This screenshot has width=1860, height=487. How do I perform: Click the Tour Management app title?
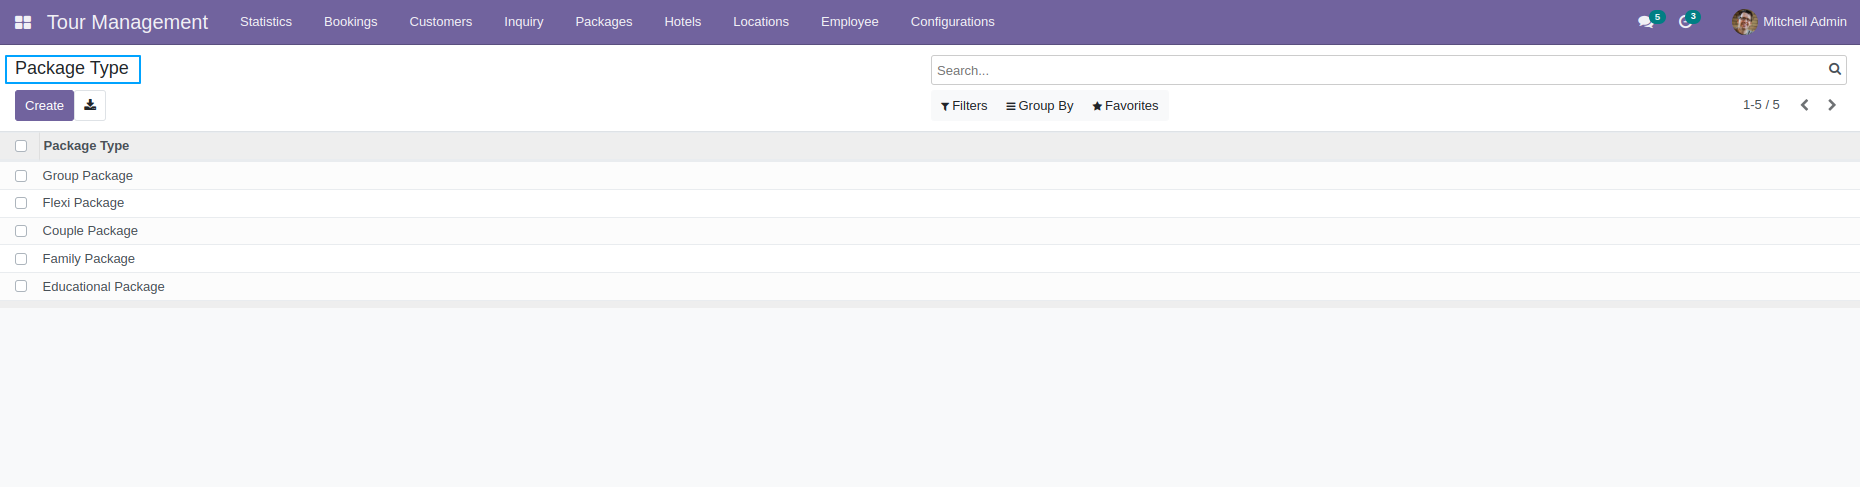tap(127, 22)
